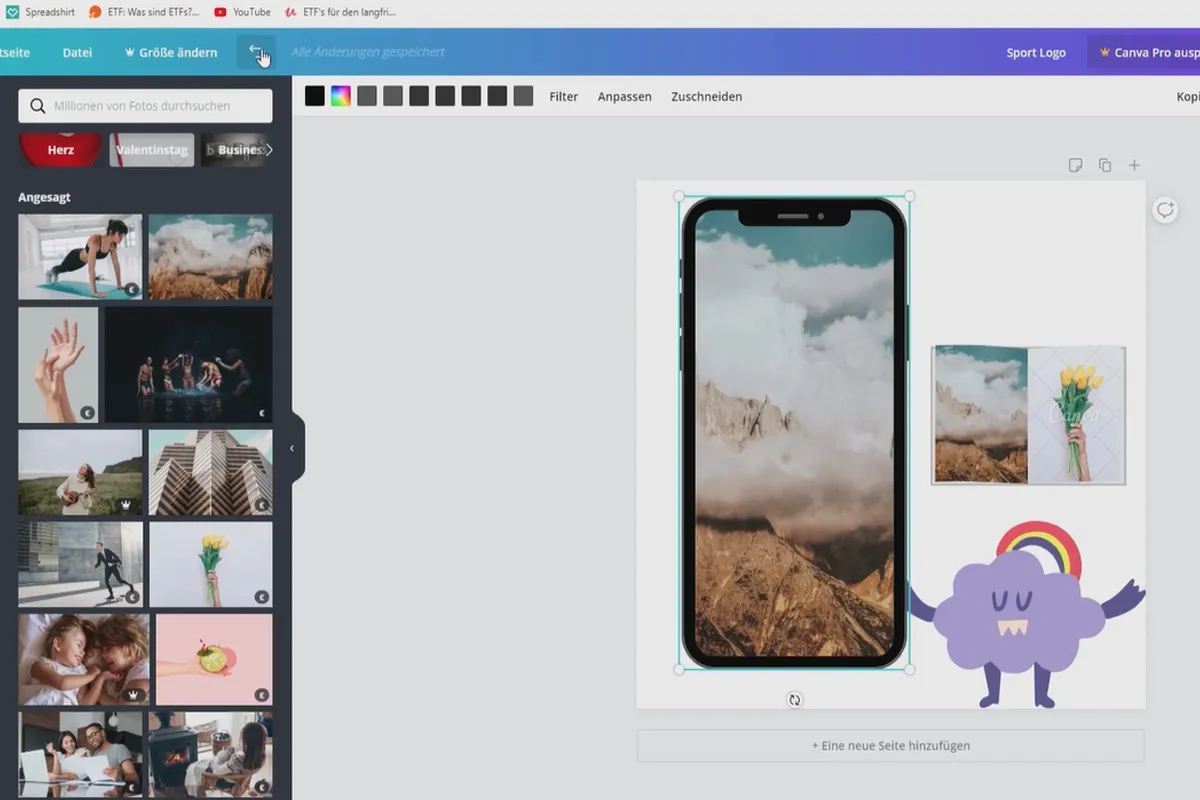The width and height of the screenshot is (1200, 800).
Task: Click the rotate handle below the phone
Action: point(794,700)
